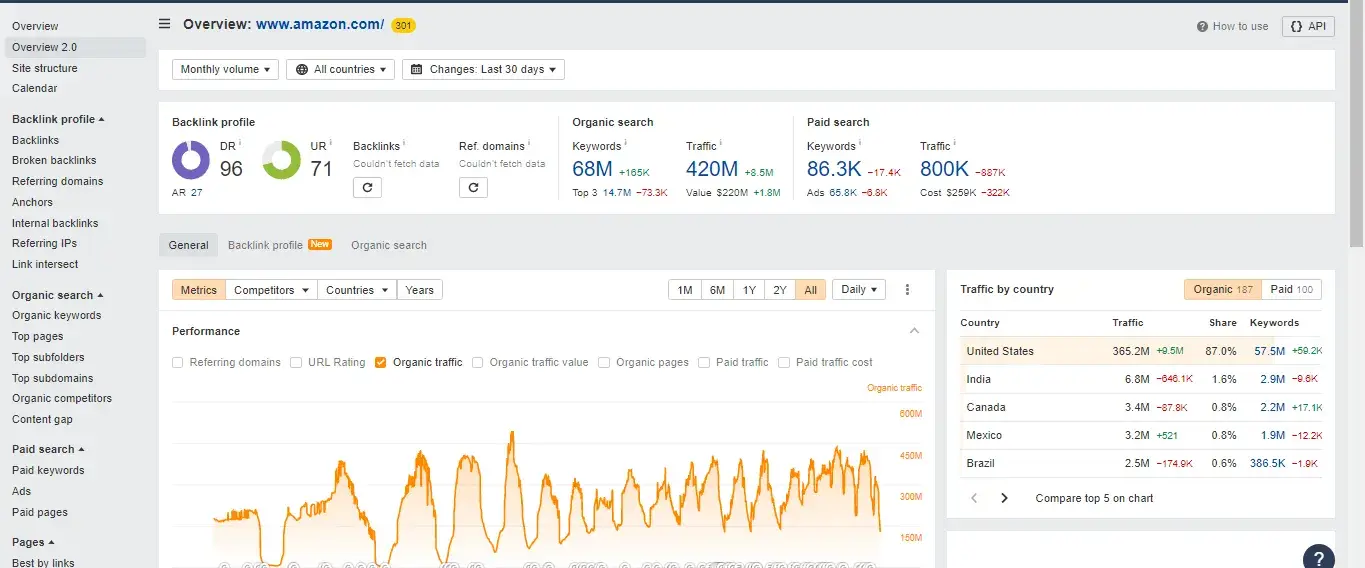The height and width of the screenshot is (568, 1365).
Task: Set chart range to 1Y
Action: click(x=749, y=290)
